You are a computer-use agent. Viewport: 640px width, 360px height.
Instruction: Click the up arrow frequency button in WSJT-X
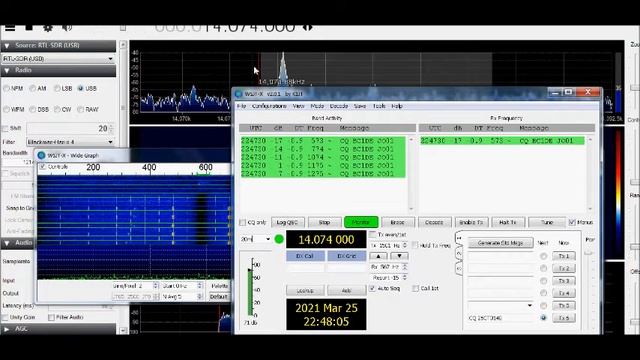[378, 256]
